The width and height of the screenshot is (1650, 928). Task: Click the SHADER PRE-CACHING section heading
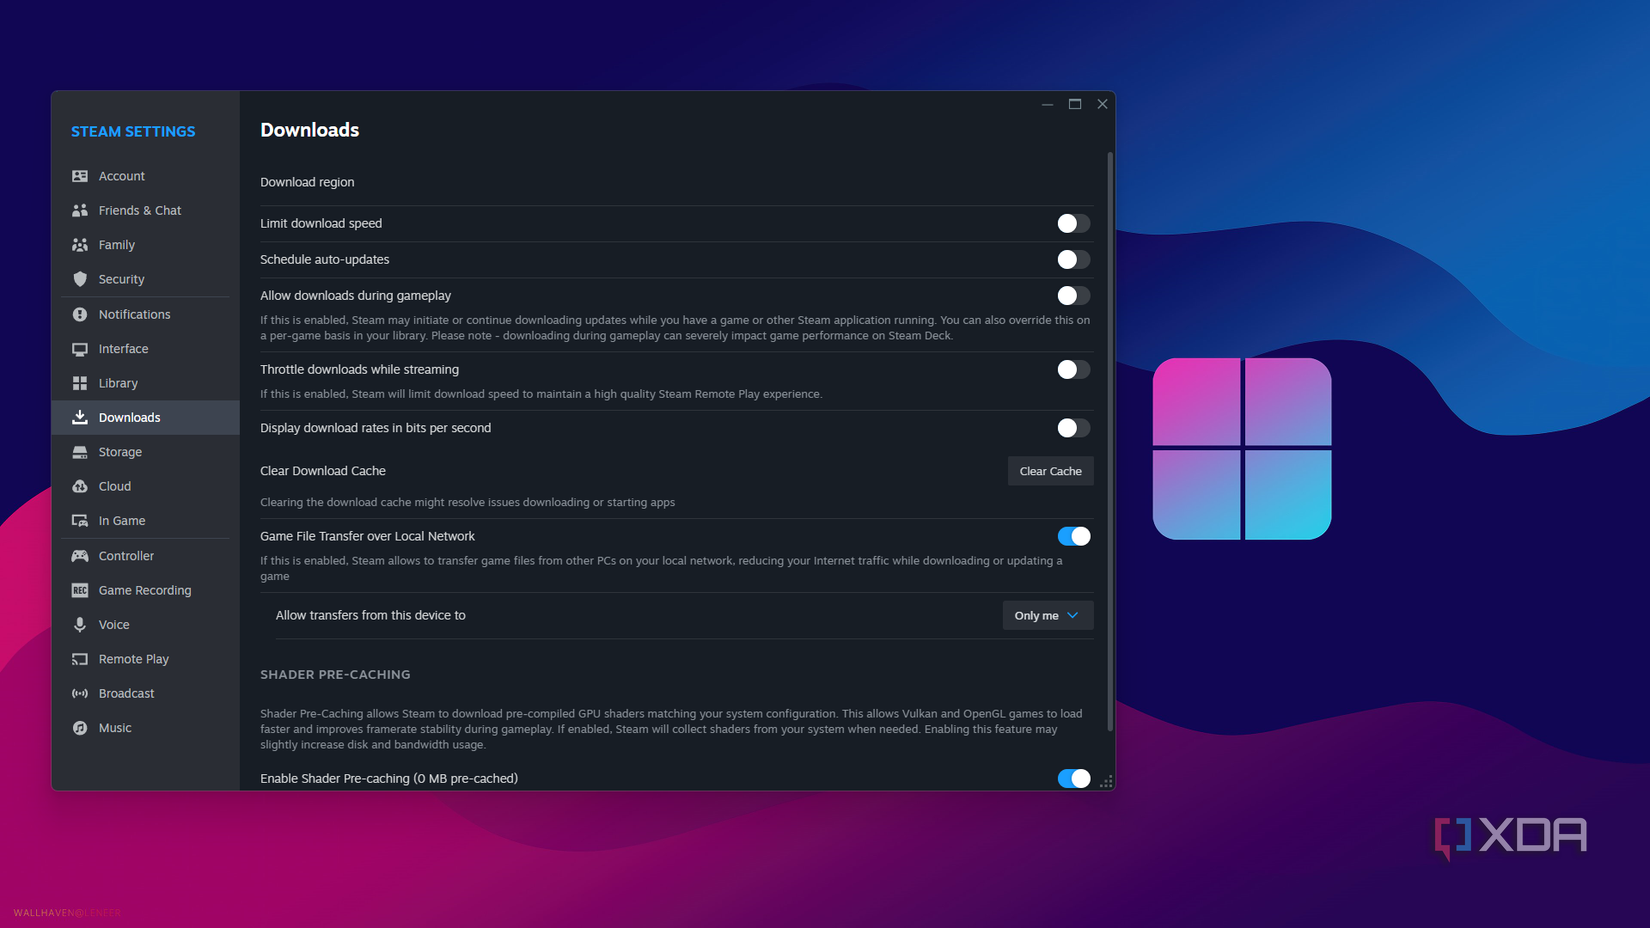click(x=335, y=674)
